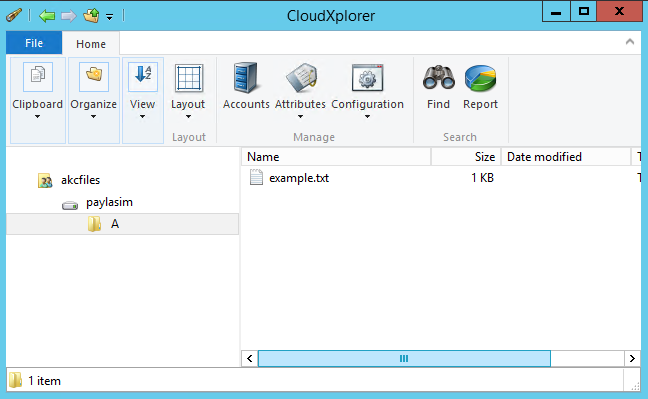Screen dimensions: 648x399
Task: Click the Clipboard icon in ribbon
Action: [38, 76]
